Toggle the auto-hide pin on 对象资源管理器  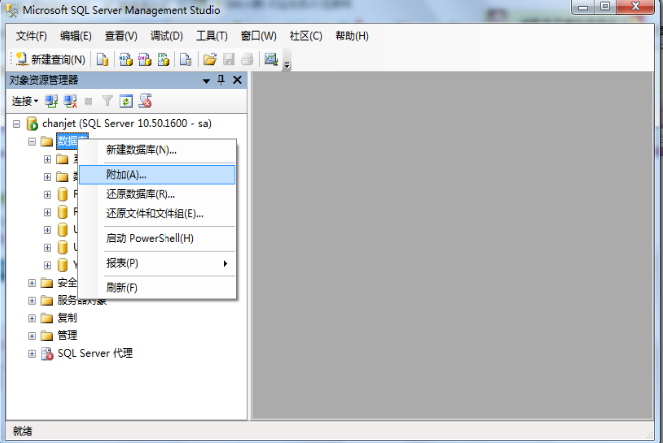click(221, 80)
